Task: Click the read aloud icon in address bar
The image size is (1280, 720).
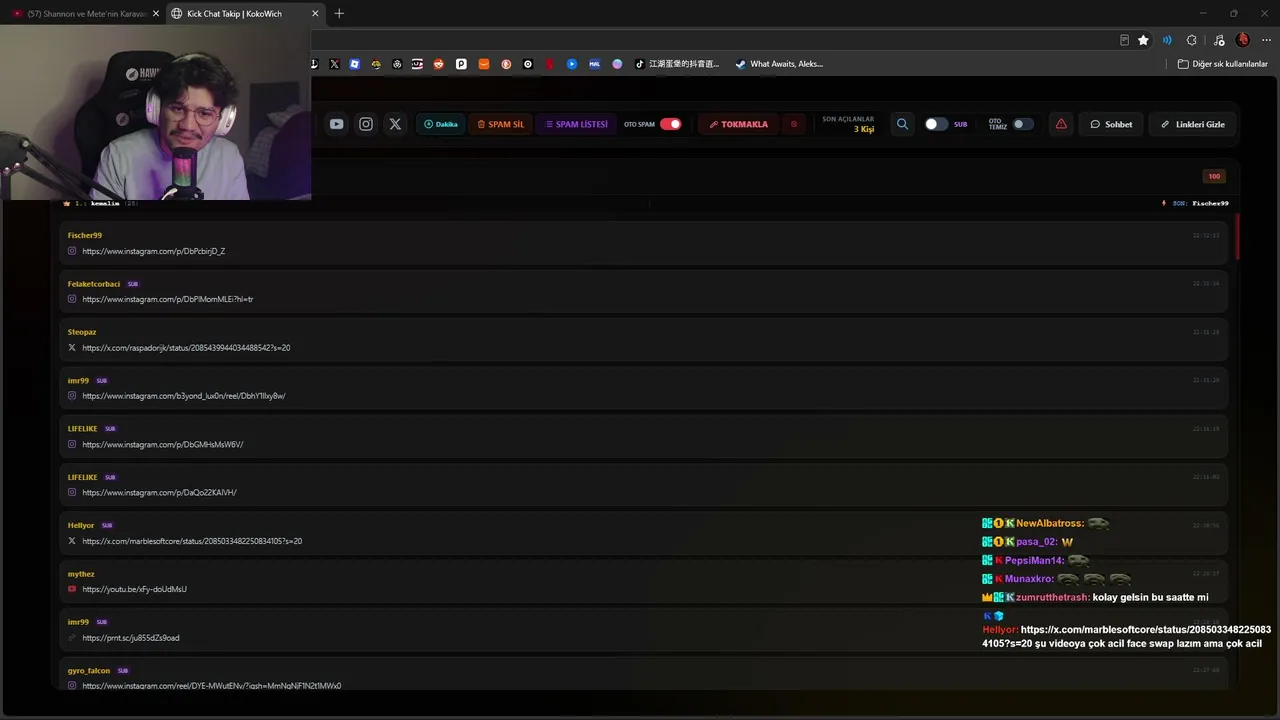Action: 1167,40
